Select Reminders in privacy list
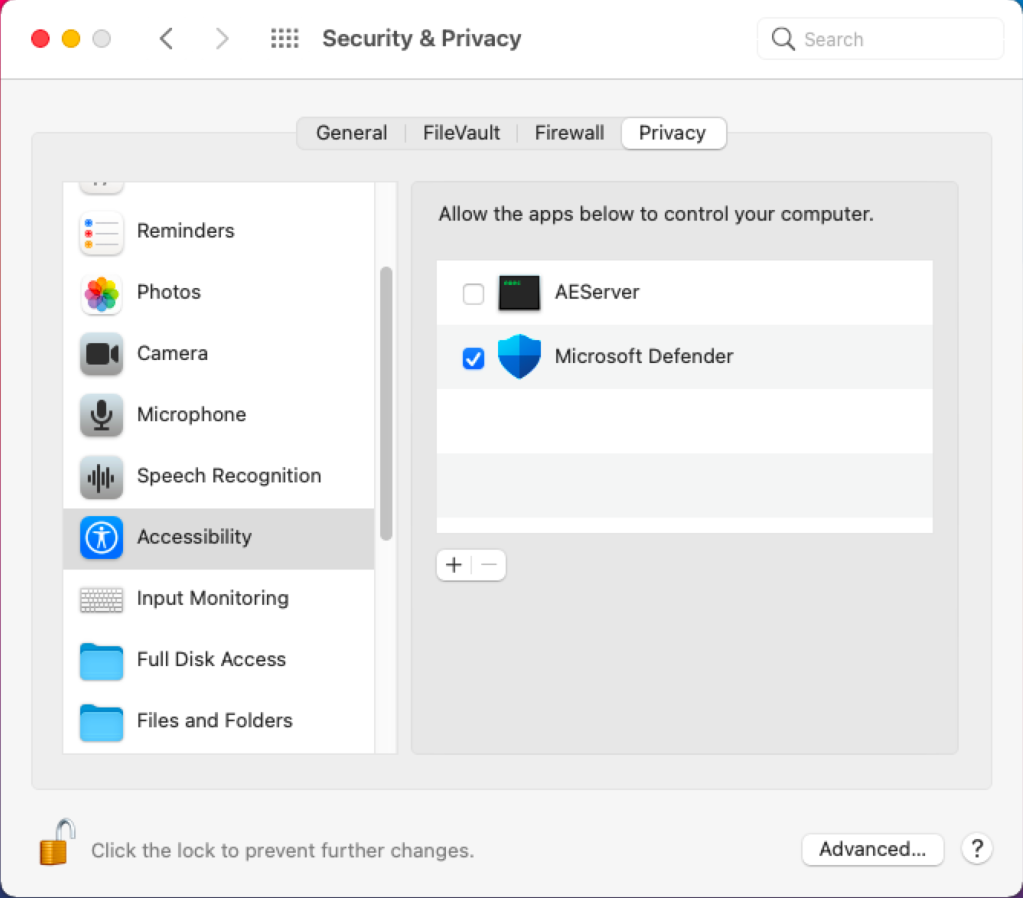 click(219, 231)
